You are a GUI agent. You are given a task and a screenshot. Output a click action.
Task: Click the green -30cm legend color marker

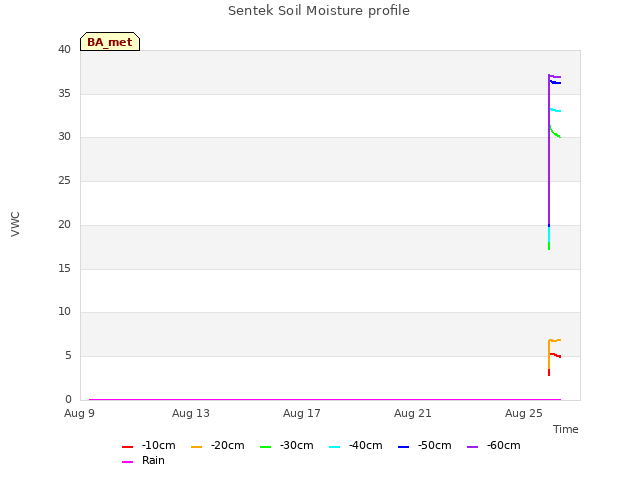tap(265, 447)
